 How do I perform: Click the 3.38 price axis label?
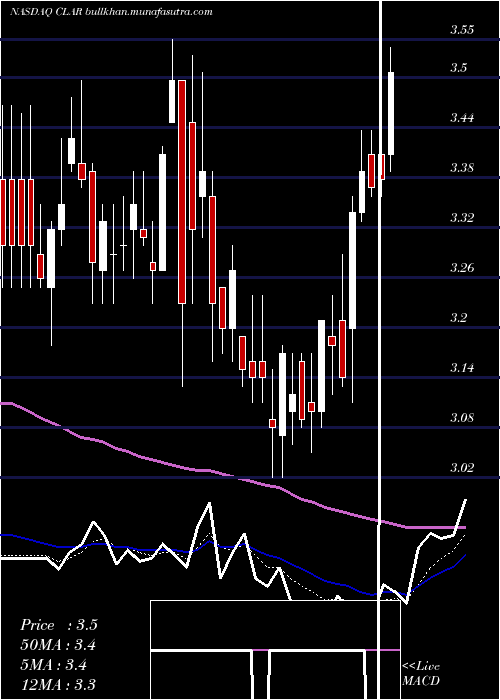(462, 168)
